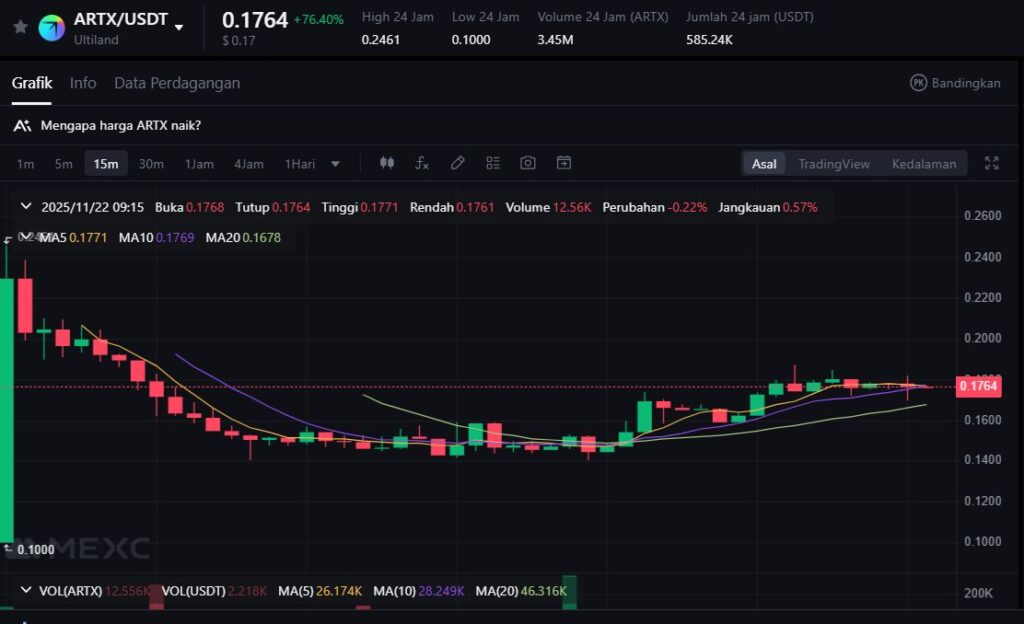The height and width of the screenshot is (624, 1024).
Task: Add ARTX/USDT to favorites with star
Action: coord(20,27)
